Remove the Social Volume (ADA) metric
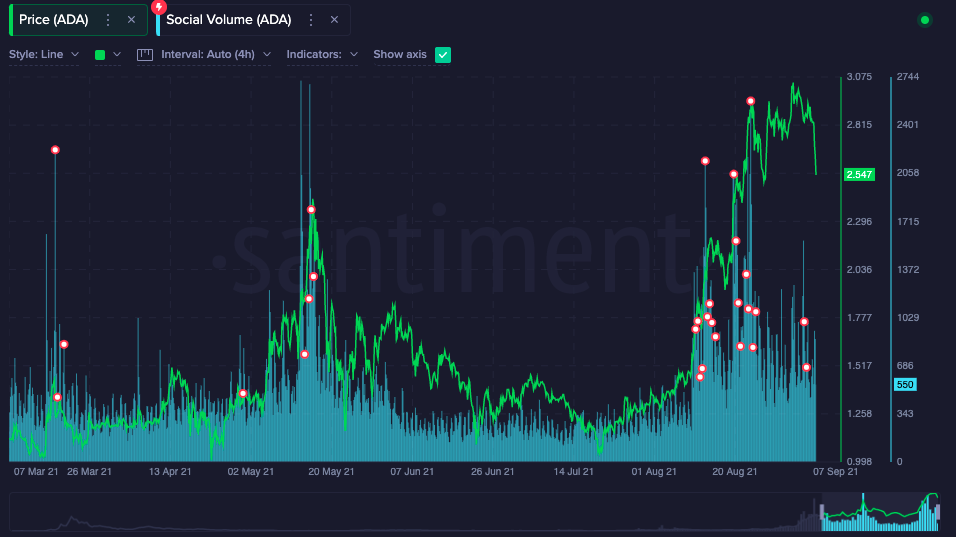 [x=334, y=20]
